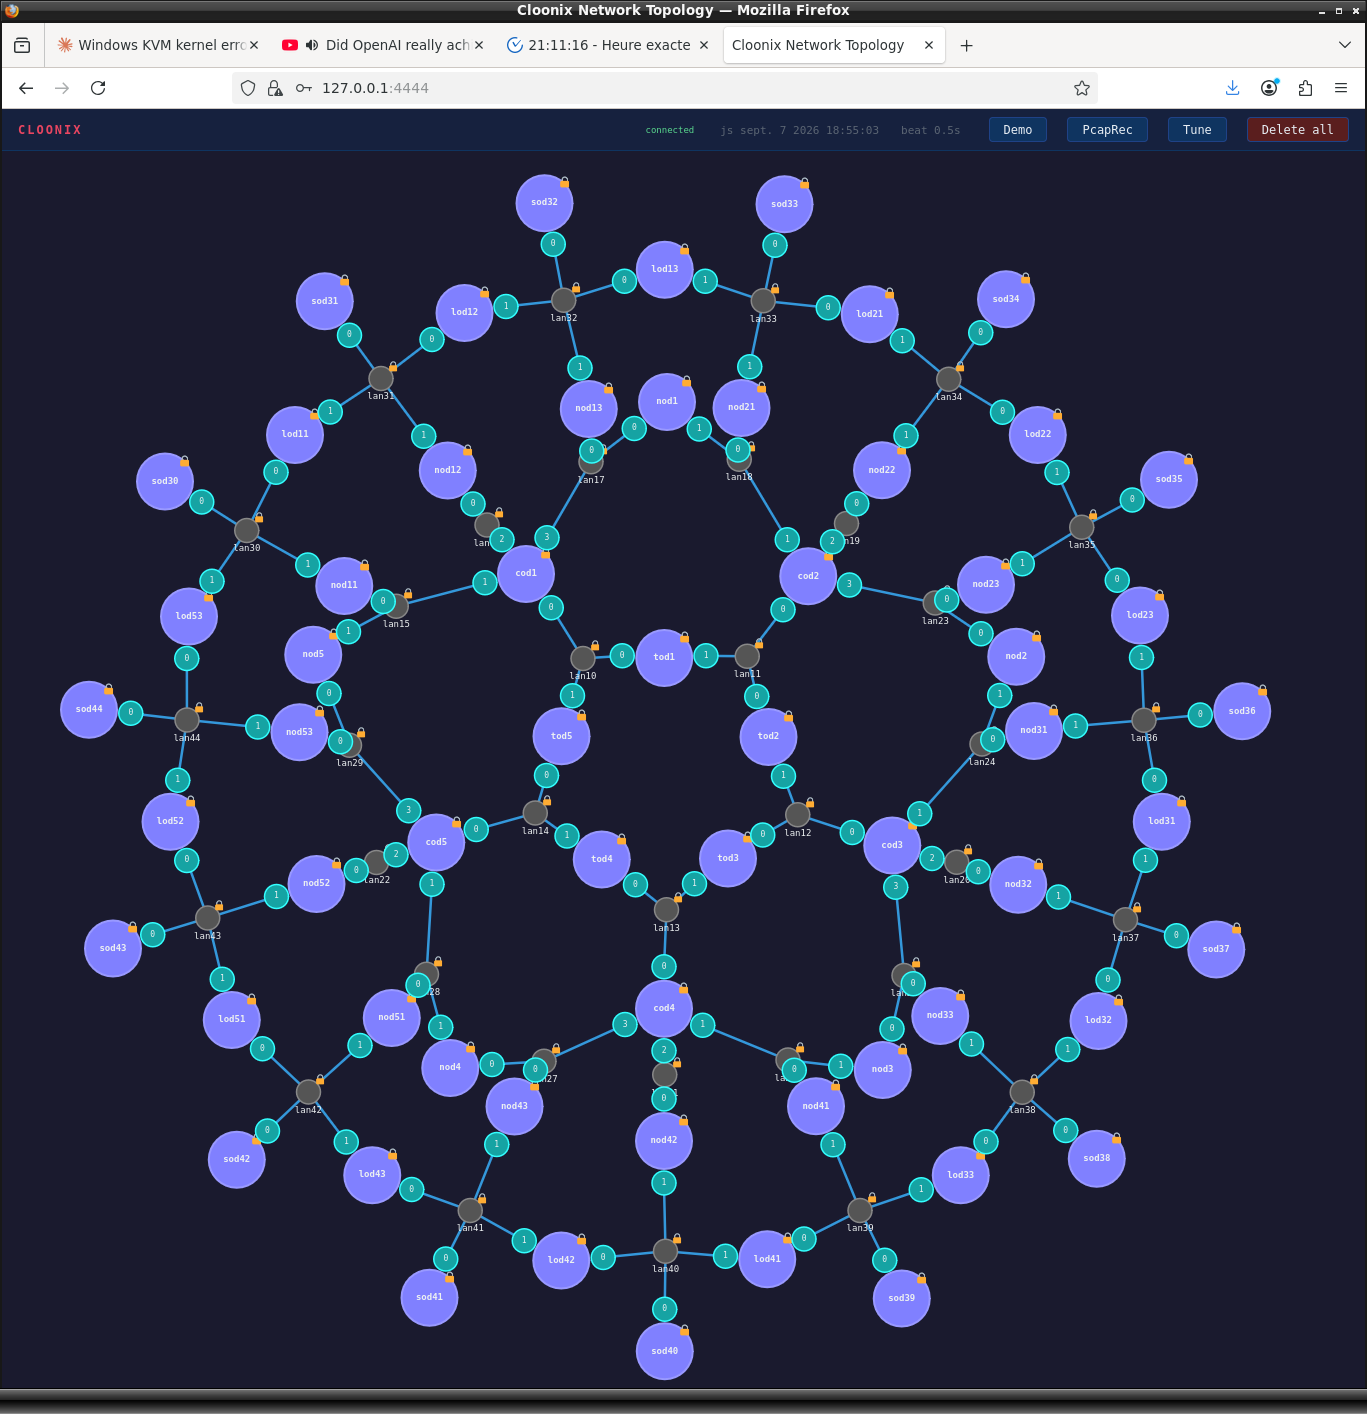Select the sod36 node
The width and height of the screenshot is (1367, 1414).
coord(1242,711)
